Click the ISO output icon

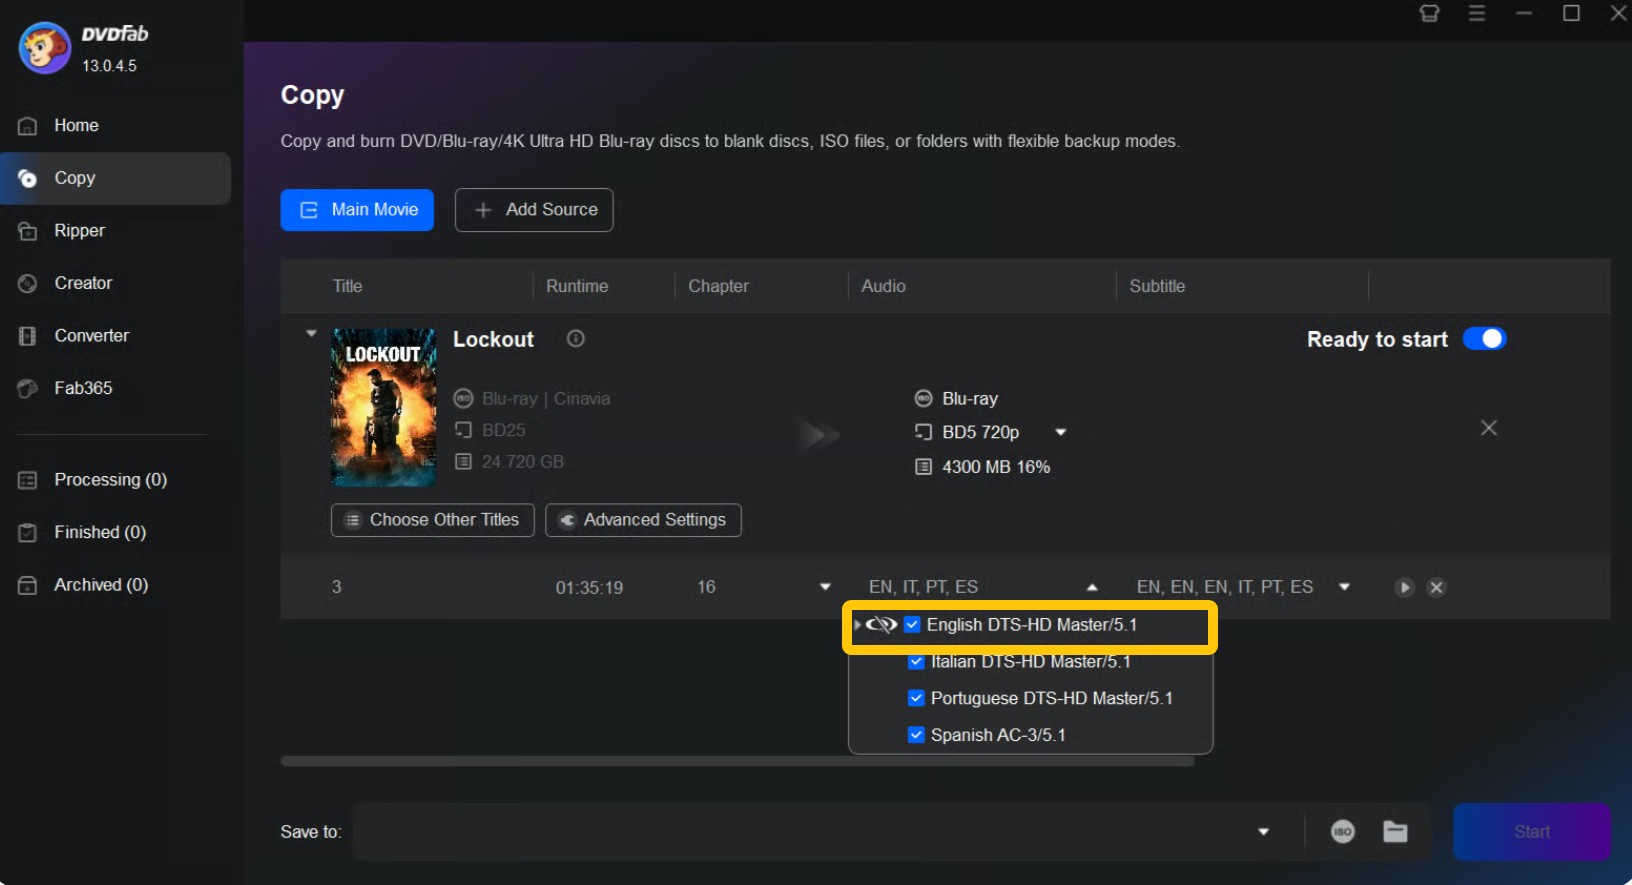(1342, 832)
